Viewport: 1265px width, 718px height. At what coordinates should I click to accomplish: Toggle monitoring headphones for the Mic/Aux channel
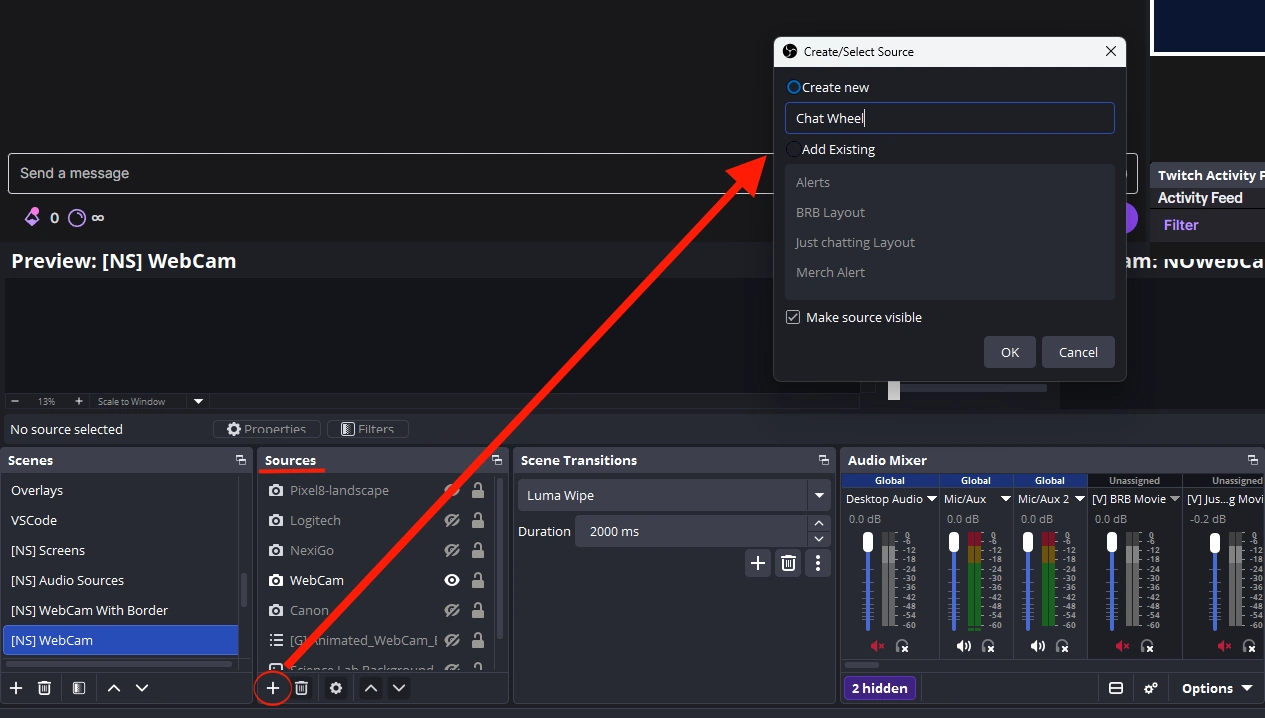pyautogui.click(x=988, y=647)
